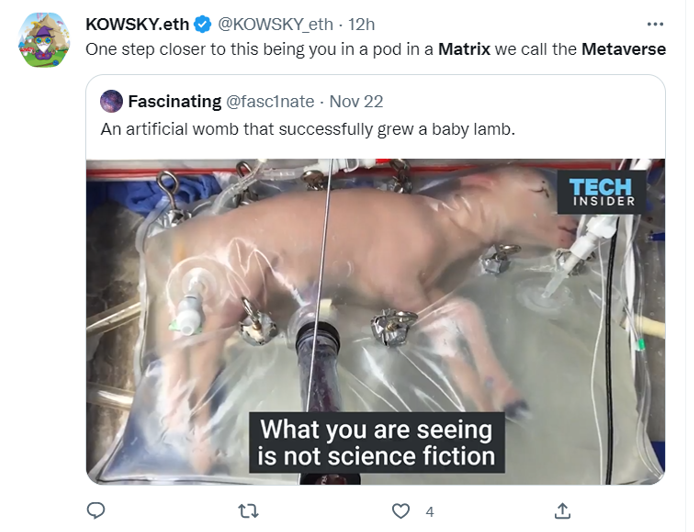Click the Fascinating account's small avatar
This screenshot has height=532, width=694.
[x=111, y=101]
